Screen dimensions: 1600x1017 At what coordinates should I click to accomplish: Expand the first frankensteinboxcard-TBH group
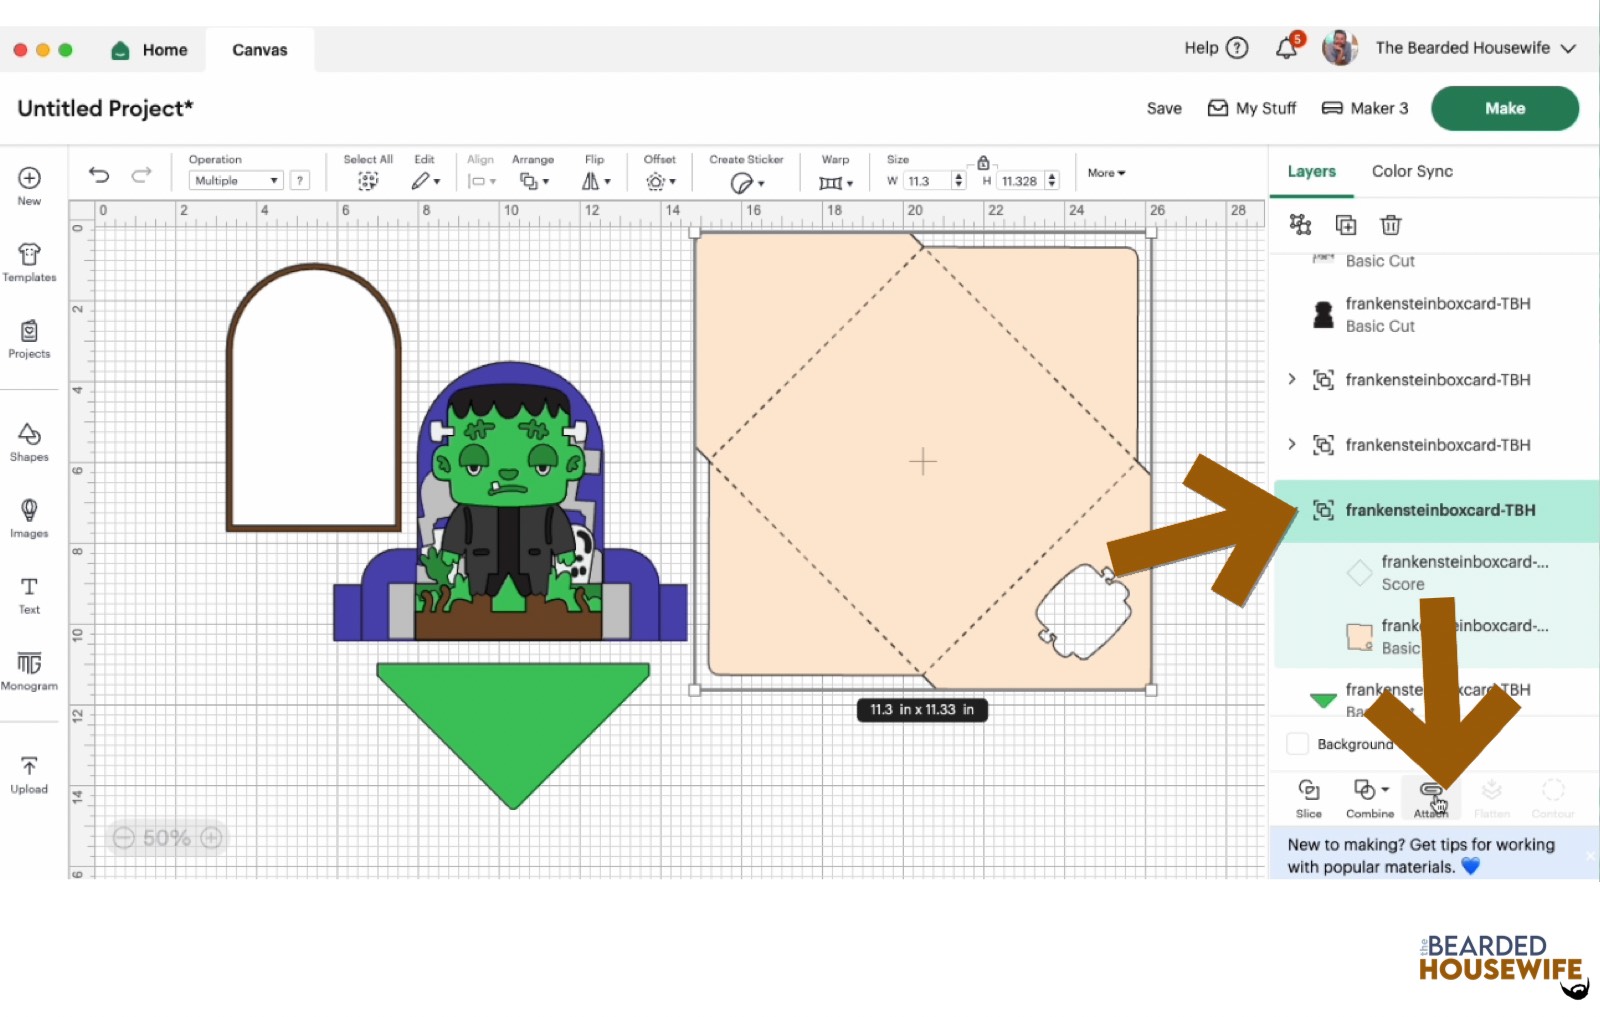1292,379
